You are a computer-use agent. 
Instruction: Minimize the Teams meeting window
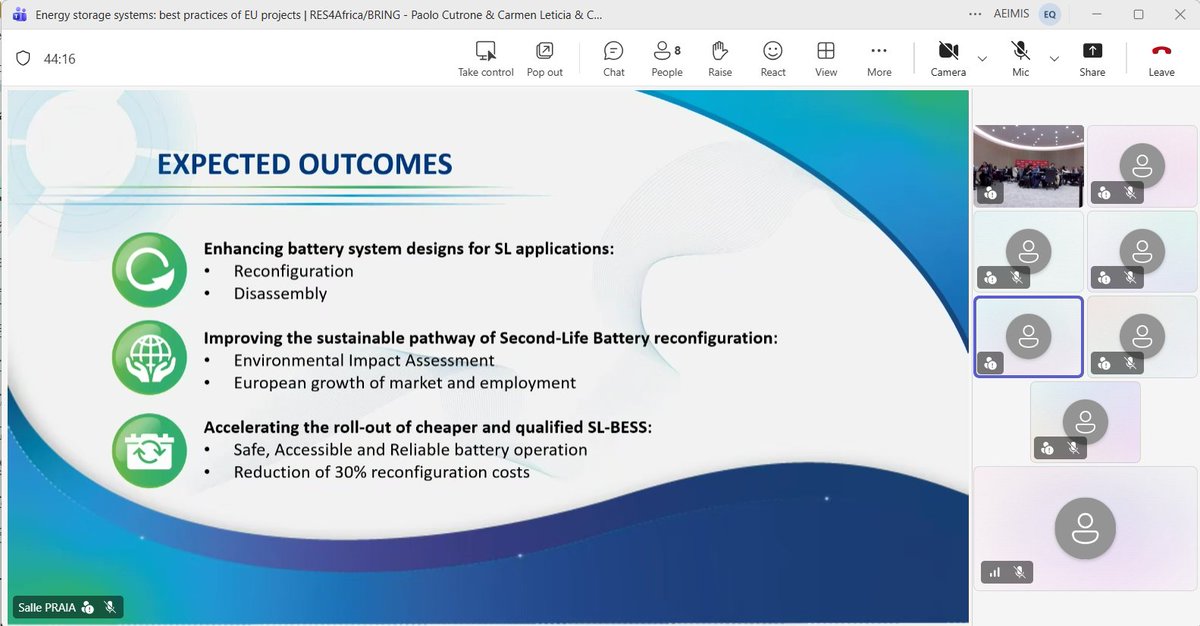point(1098,15)
